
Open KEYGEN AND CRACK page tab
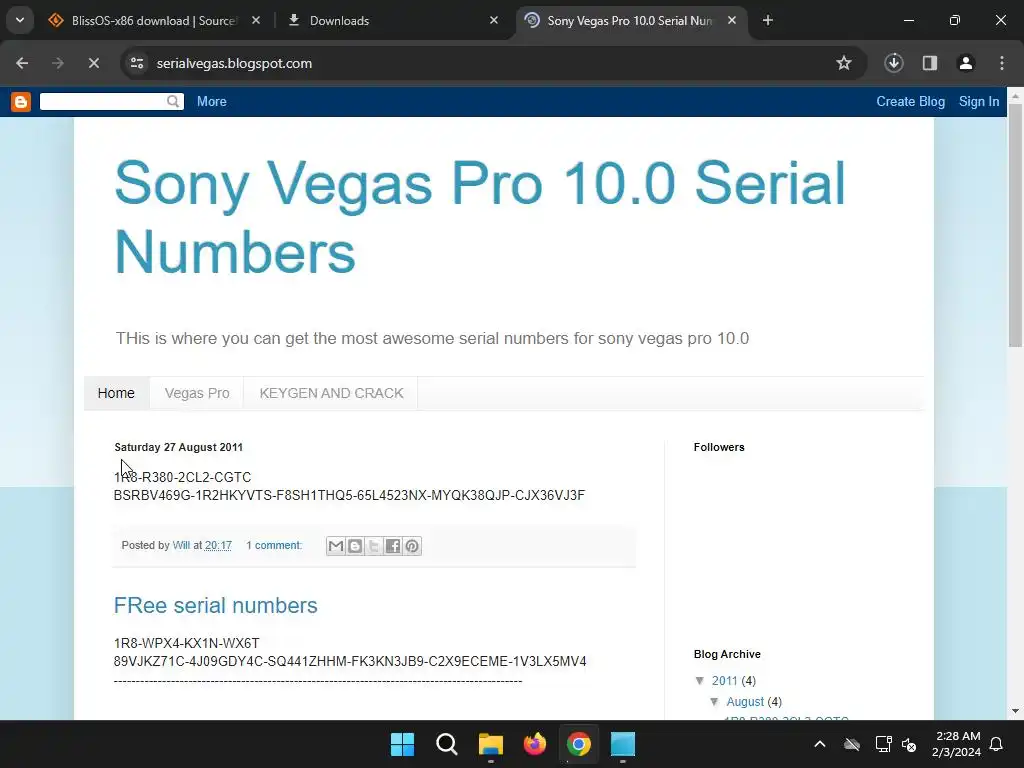[x=331, y=393]
